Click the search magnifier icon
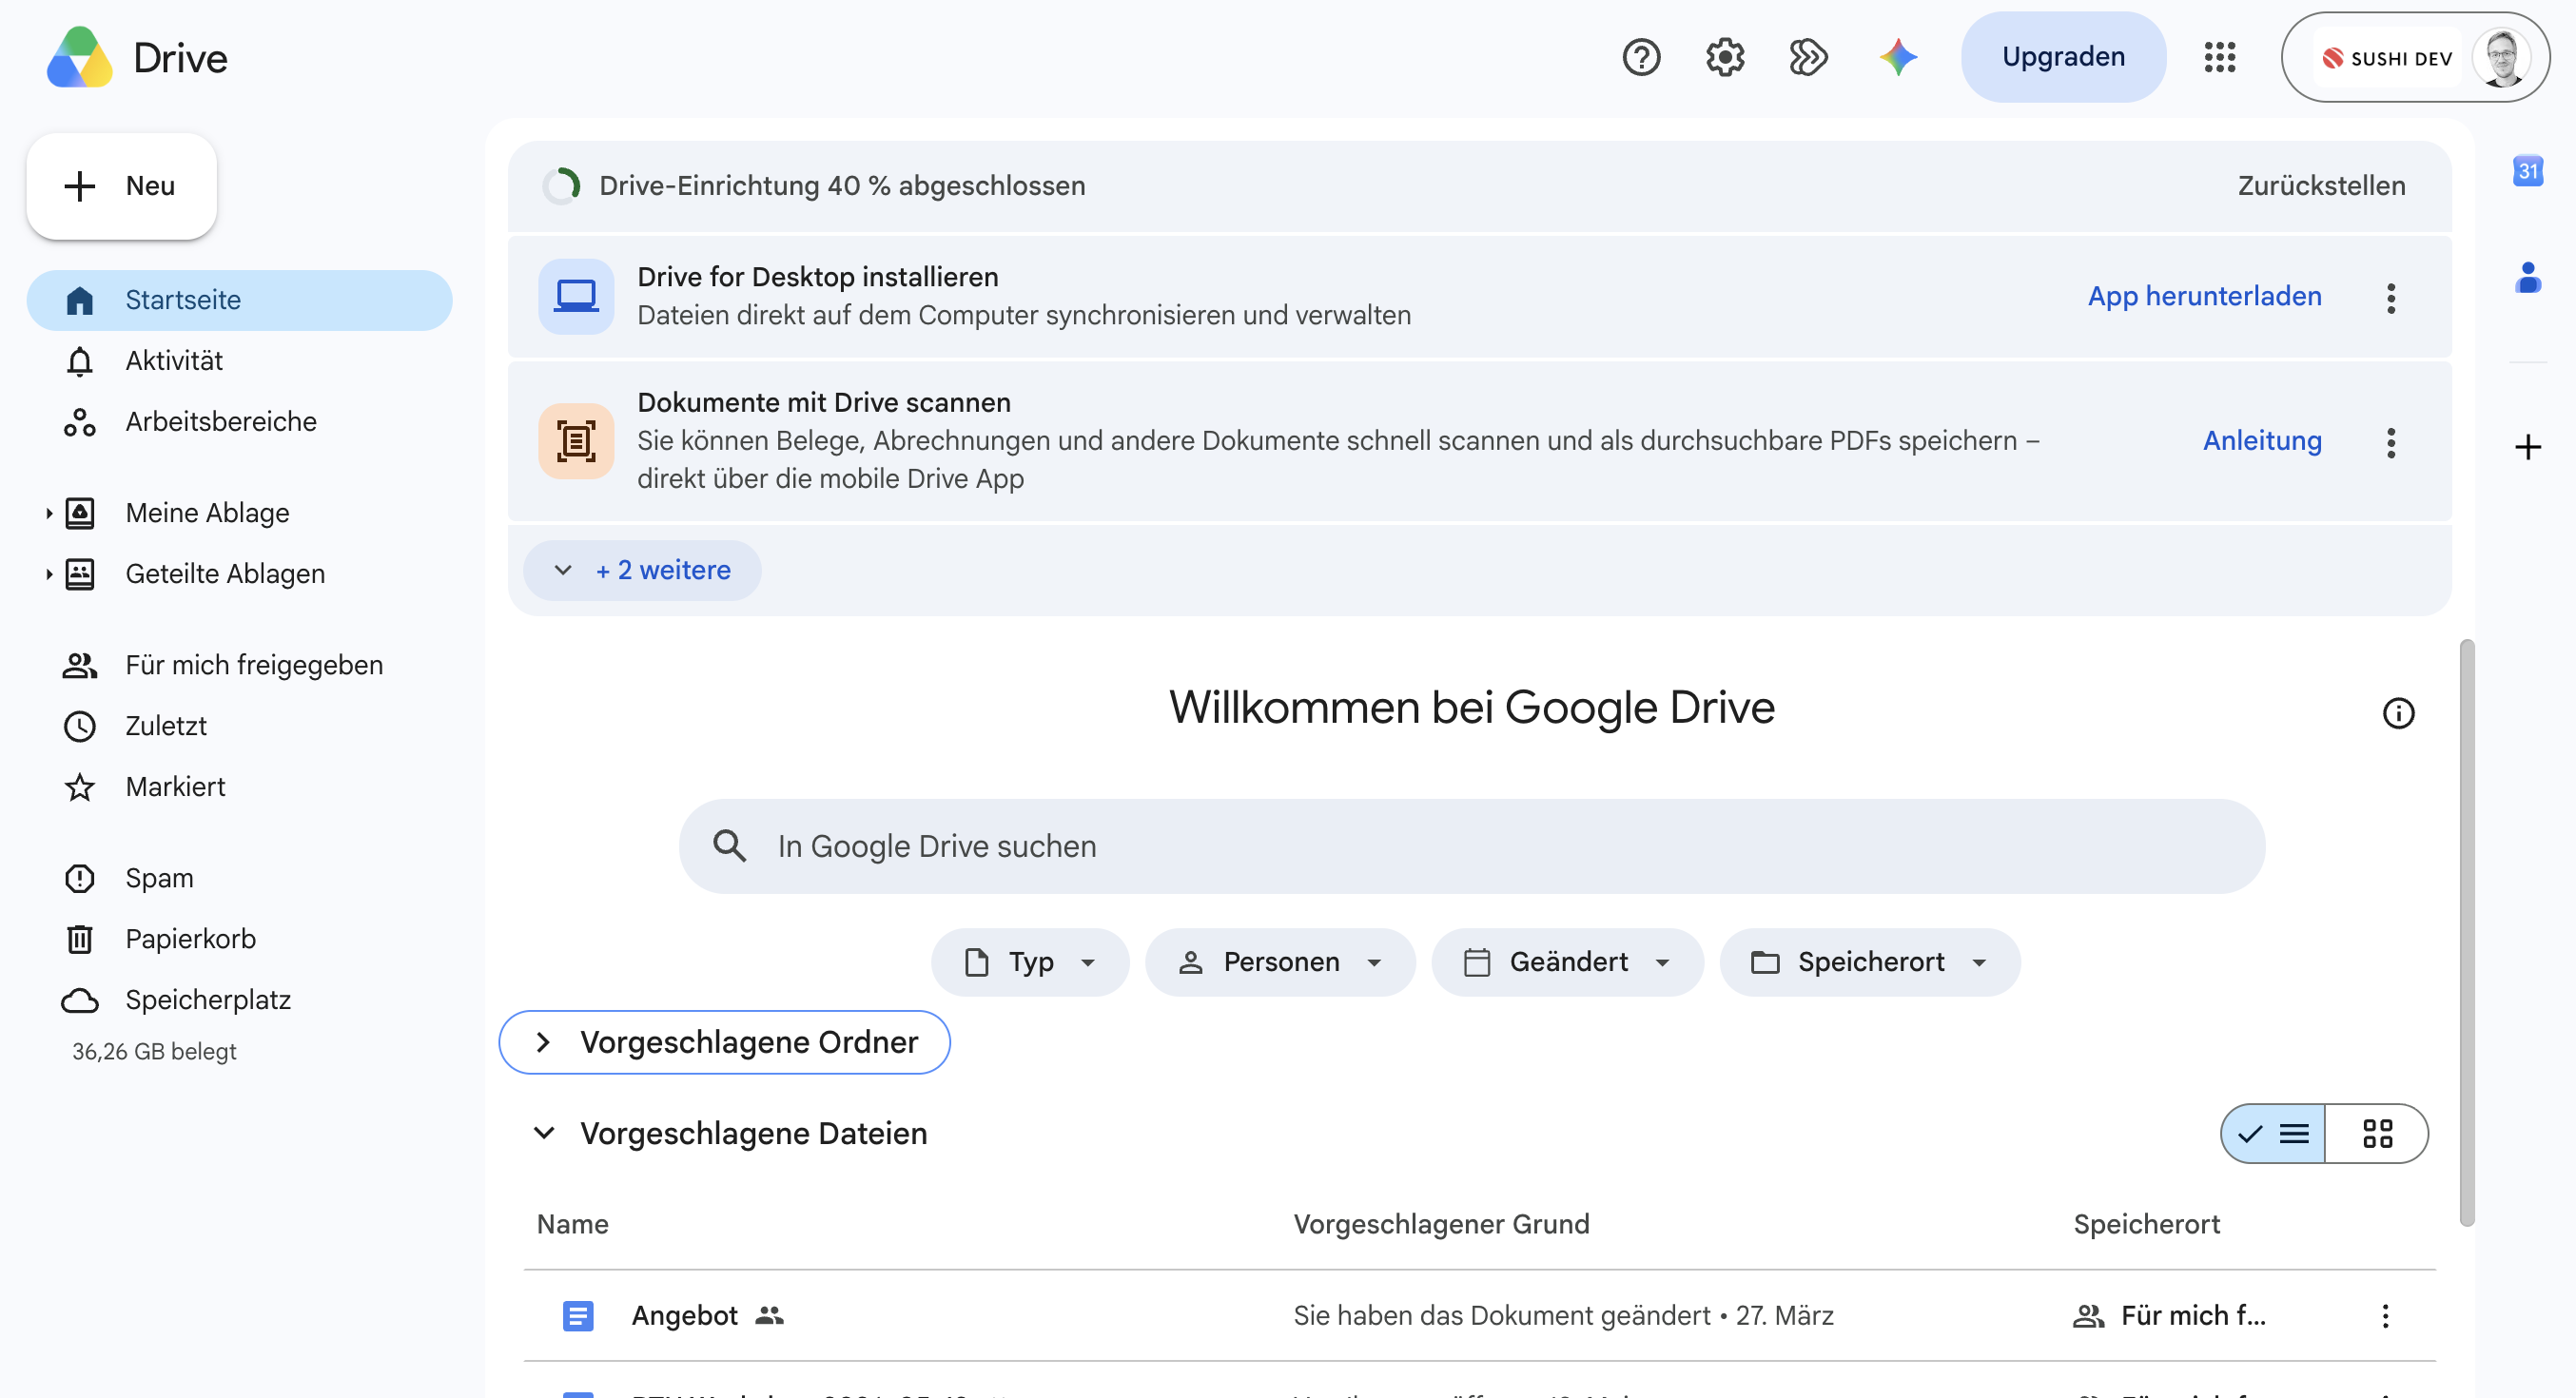This screenshot has width=2576, height=1398. (x=729, y=846)
